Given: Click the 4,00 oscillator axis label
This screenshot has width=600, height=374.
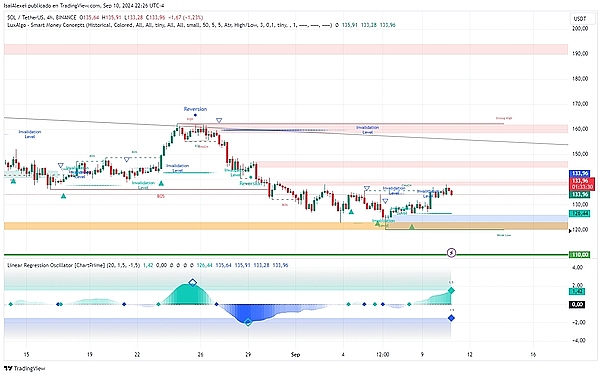Looking at the screenshot, I should 578,268.
